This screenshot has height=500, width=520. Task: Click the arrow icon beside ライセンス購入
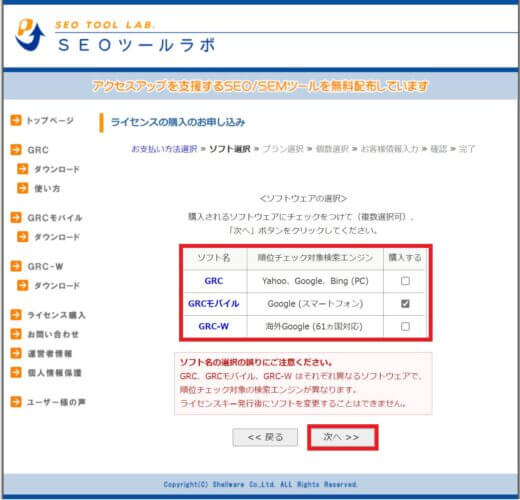pyautogui.click(x=16, y=315)
